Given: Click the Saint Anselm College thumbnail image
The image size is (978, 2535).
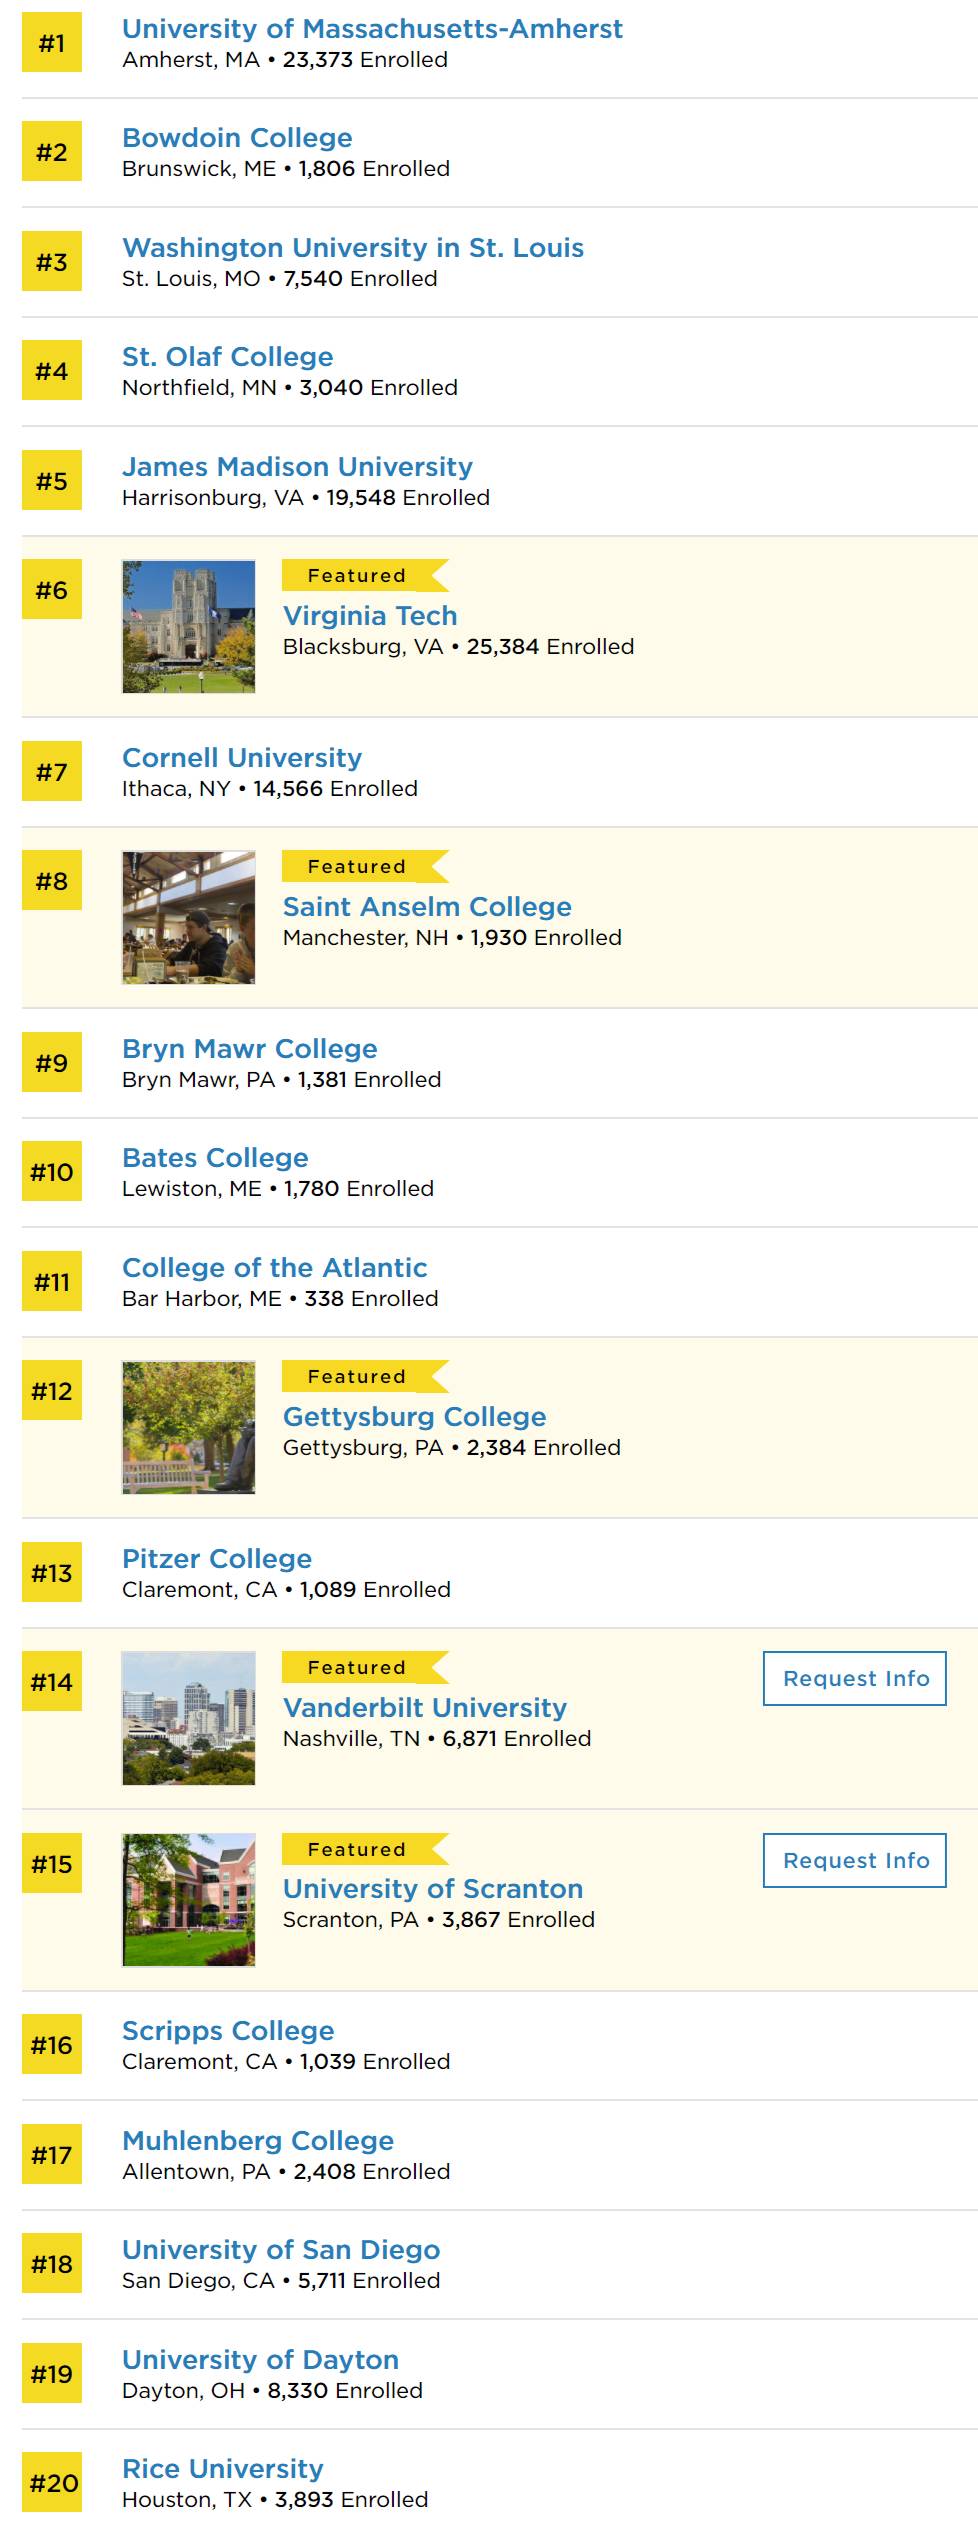Looking at the screenshot, I should coord(188,917).
